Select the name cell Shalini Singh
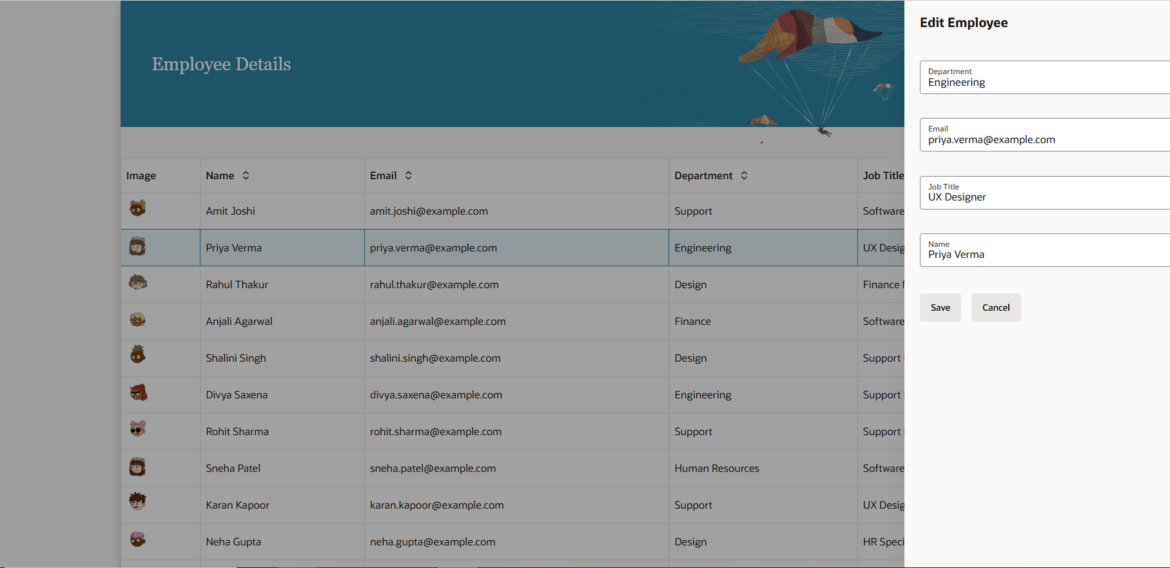The width and height of the screenshot is (1170, 568). [282, 358]
